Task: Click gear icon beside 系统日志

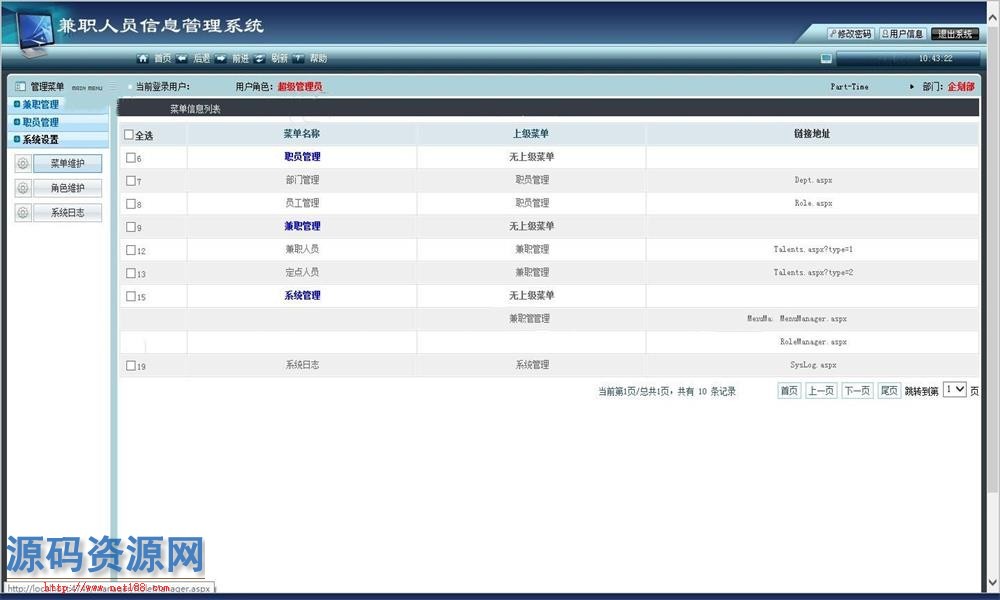Action: 24,213
